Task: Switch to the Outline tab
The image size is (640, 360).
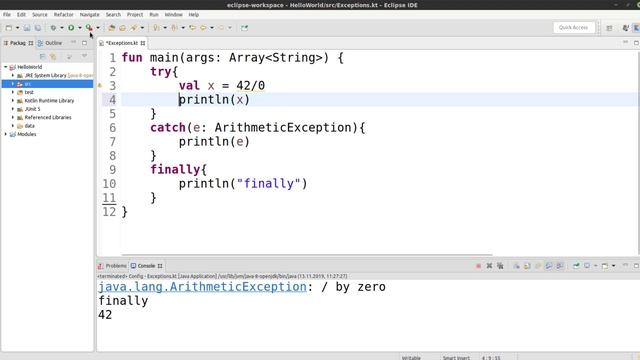Action: 50,43
